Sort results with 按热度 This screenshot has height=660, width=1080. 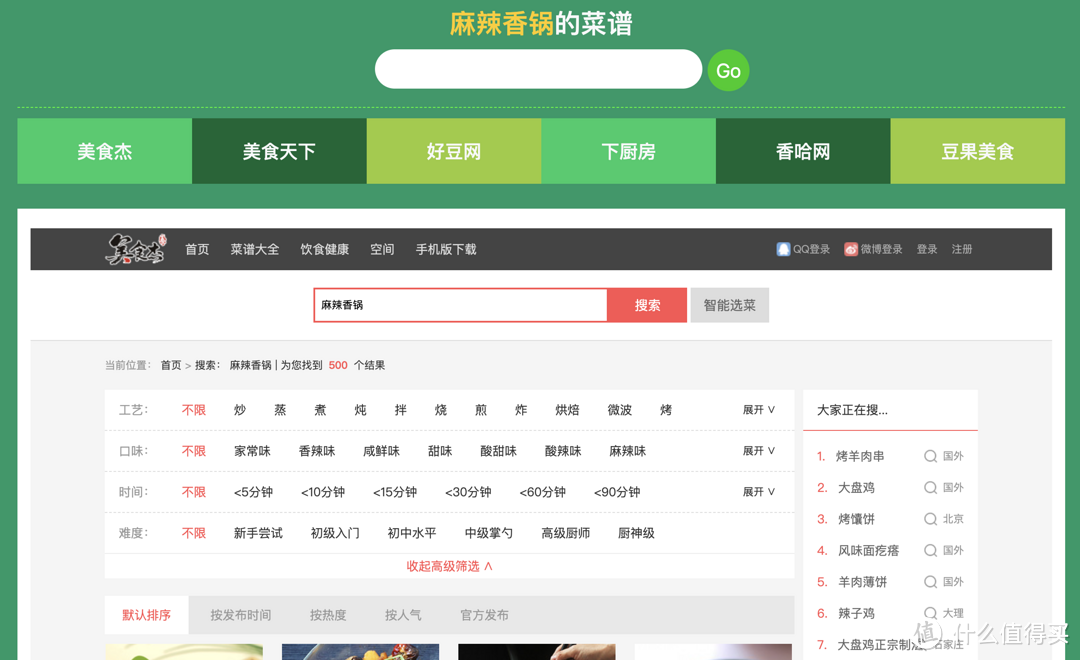tap(328, 615)
